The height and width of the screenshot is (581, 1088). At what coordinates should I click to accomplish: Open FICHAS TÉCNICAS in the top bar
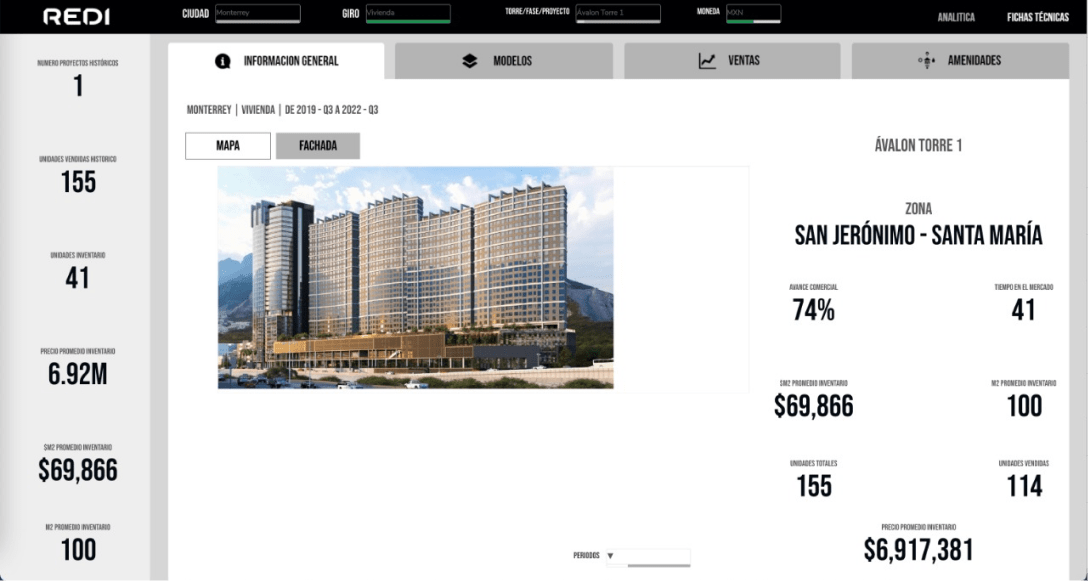(x=1038, y=17)
